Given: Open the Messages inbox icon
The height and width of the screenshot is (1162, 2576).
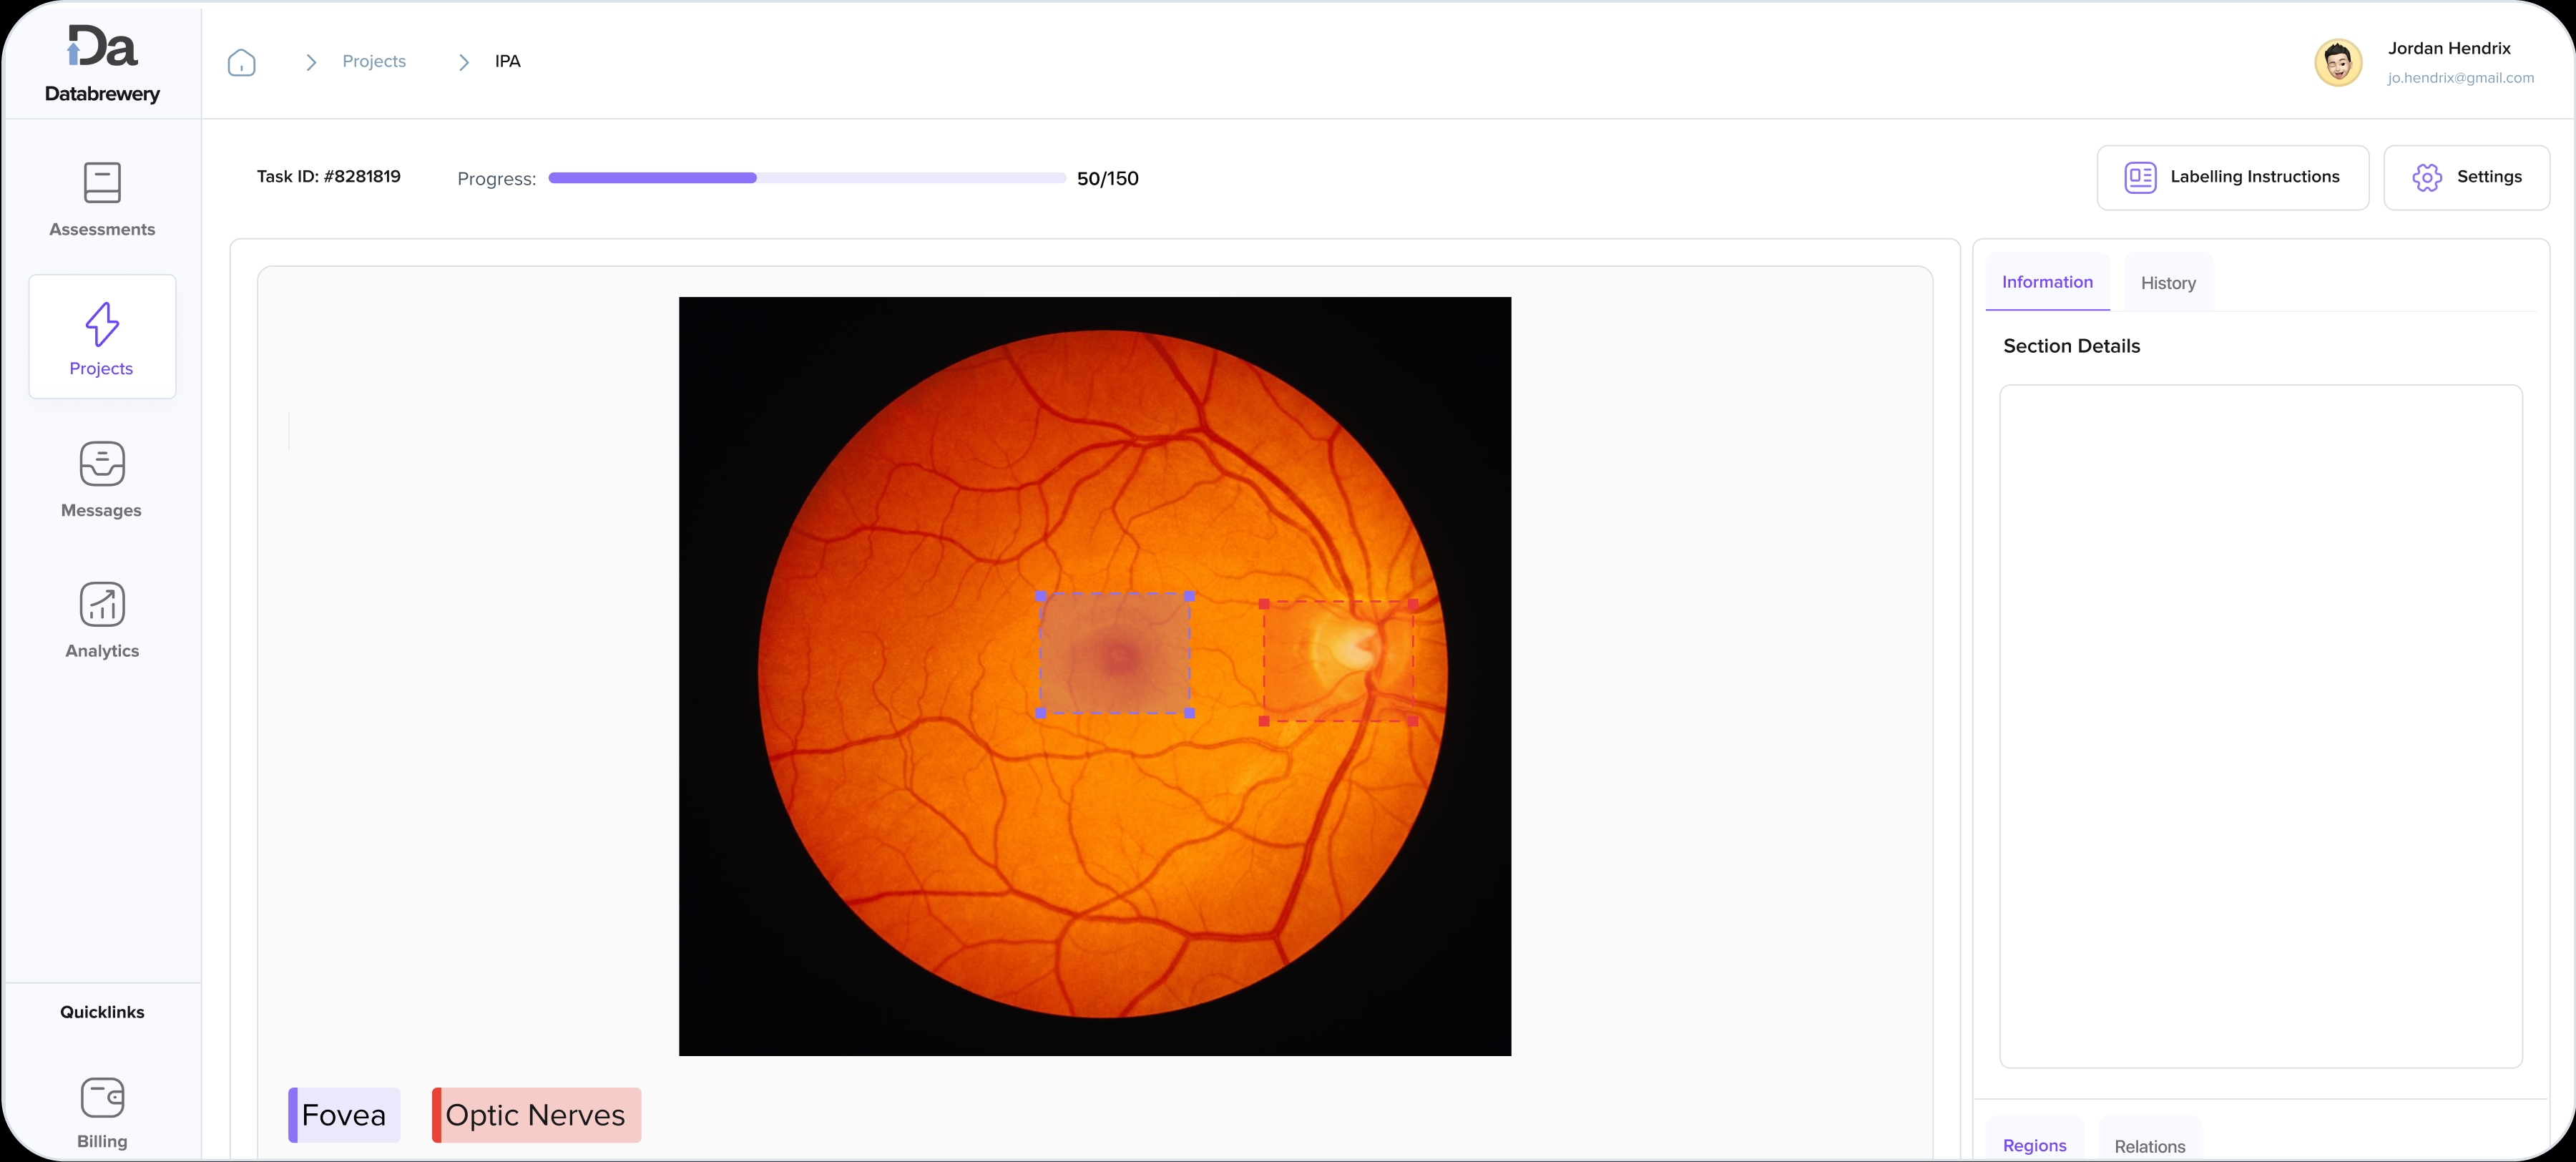Looking at the screenshot, I should 102,464.
